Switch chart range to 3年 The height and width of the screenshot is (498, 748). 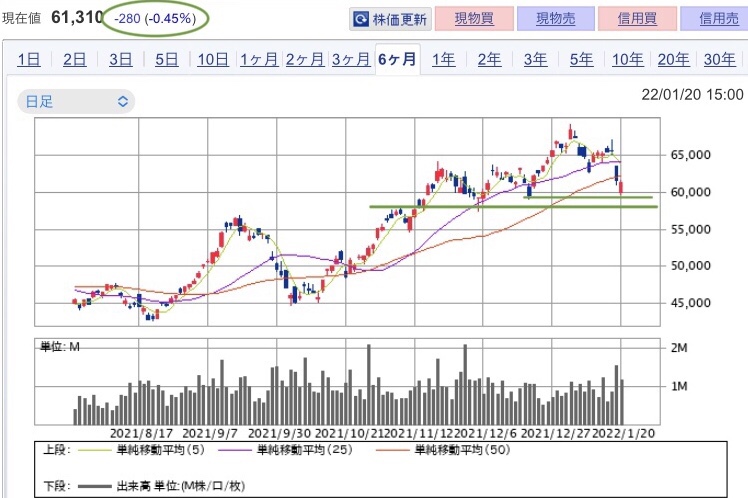pyautogui.click(x=535, y=60)
